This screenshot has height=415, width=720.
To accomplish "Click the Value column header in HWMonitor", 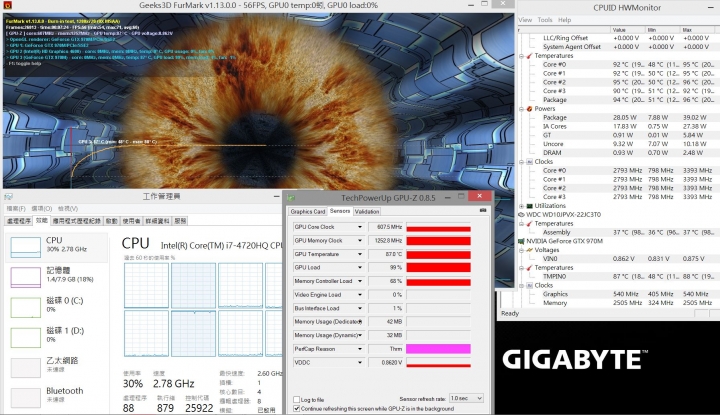I will click(627, 30).
